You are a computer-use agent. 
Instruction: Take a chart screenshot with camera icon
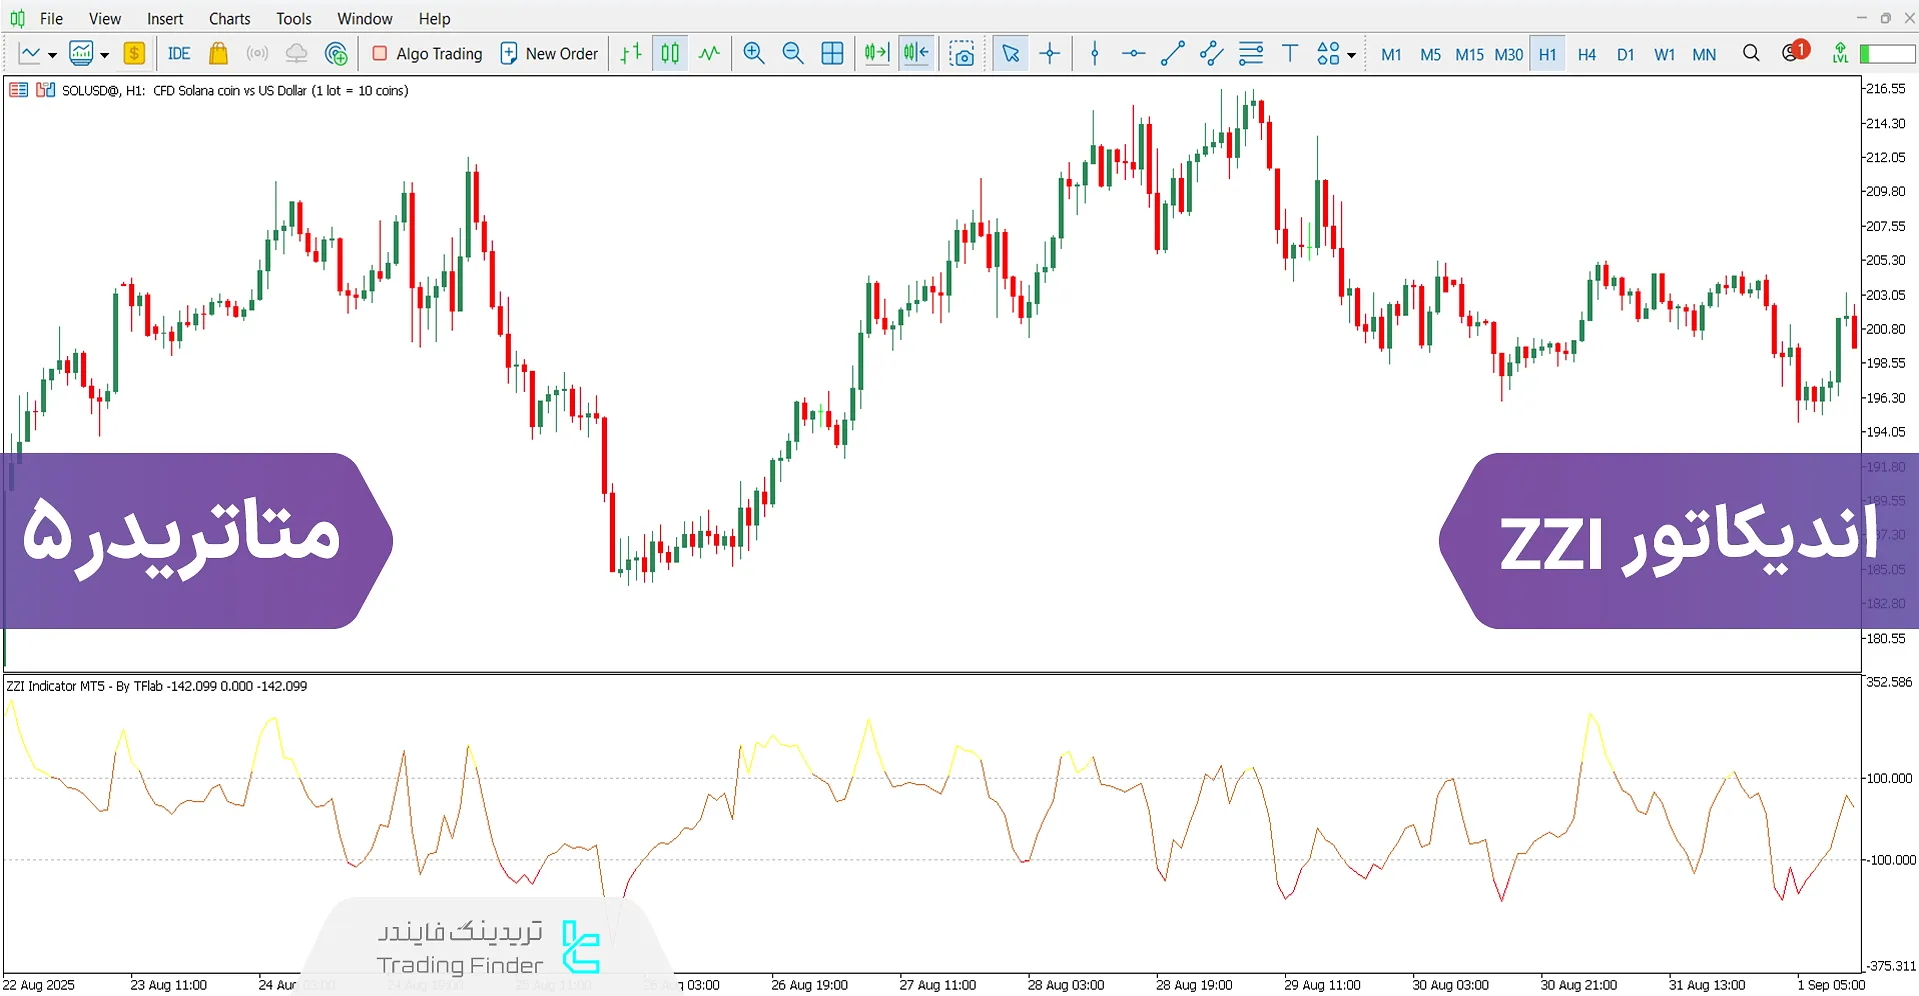[962, 54]
